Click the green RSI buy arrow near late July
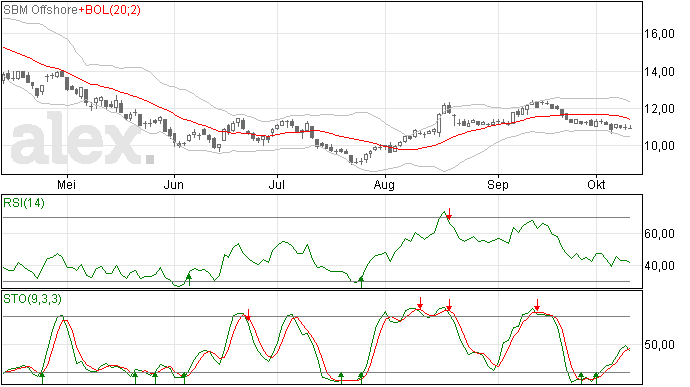This screenshot has width=690, height=387. coord(361,281)
